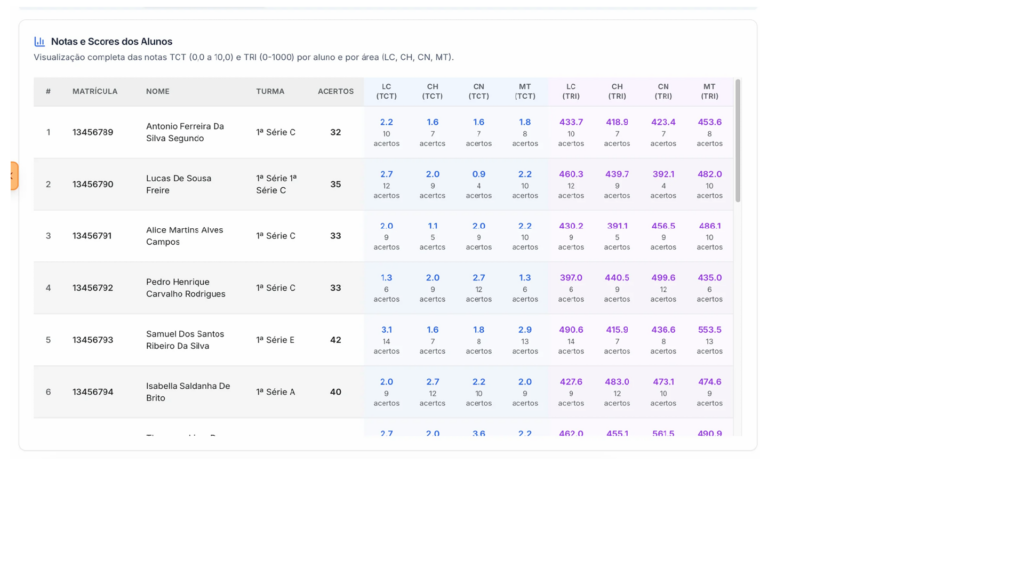Image resolution: width=1024 pixels, height=576 pixels.
Task: Select the TURMA column header
Action: click(x=270, y=92)
